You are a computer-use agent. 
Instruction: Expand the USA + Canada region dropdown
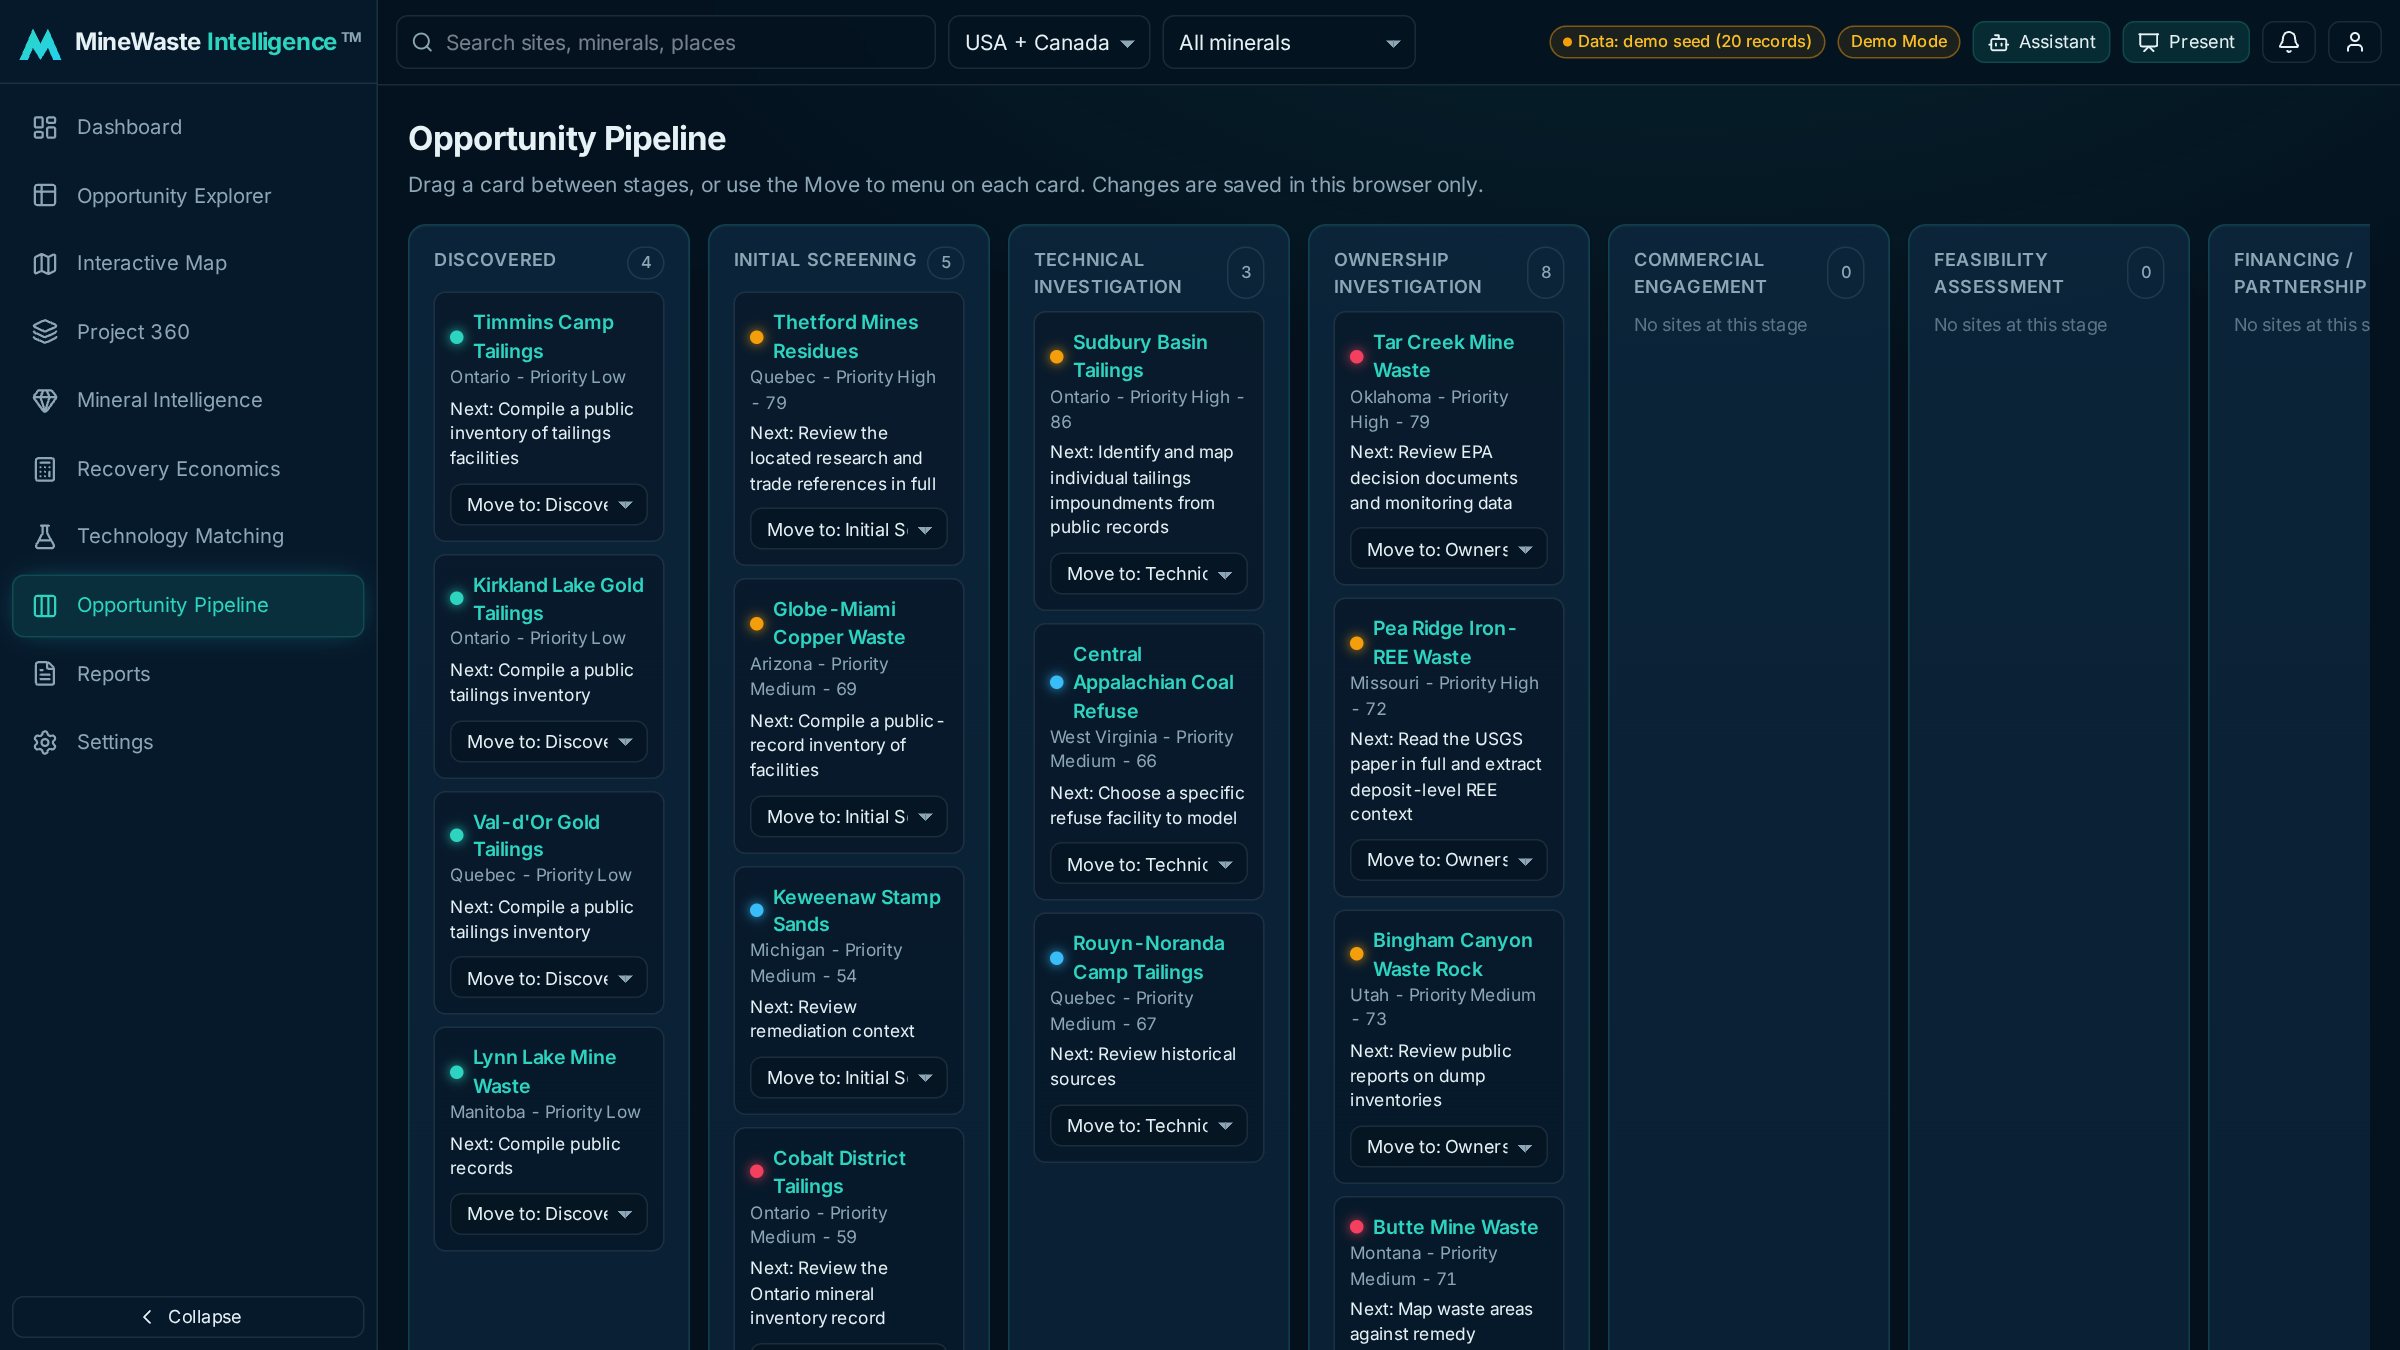click(x=1049, y=42)
